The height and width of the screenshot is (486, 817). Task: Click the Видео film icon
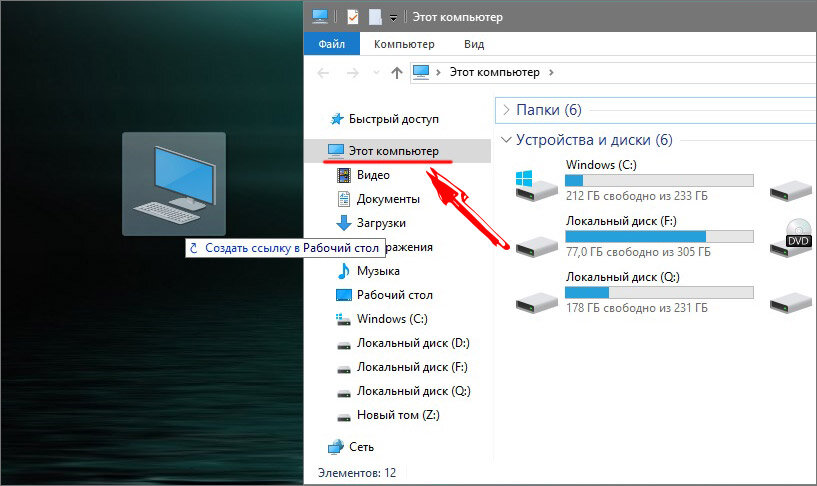click(x=344, y=175)
